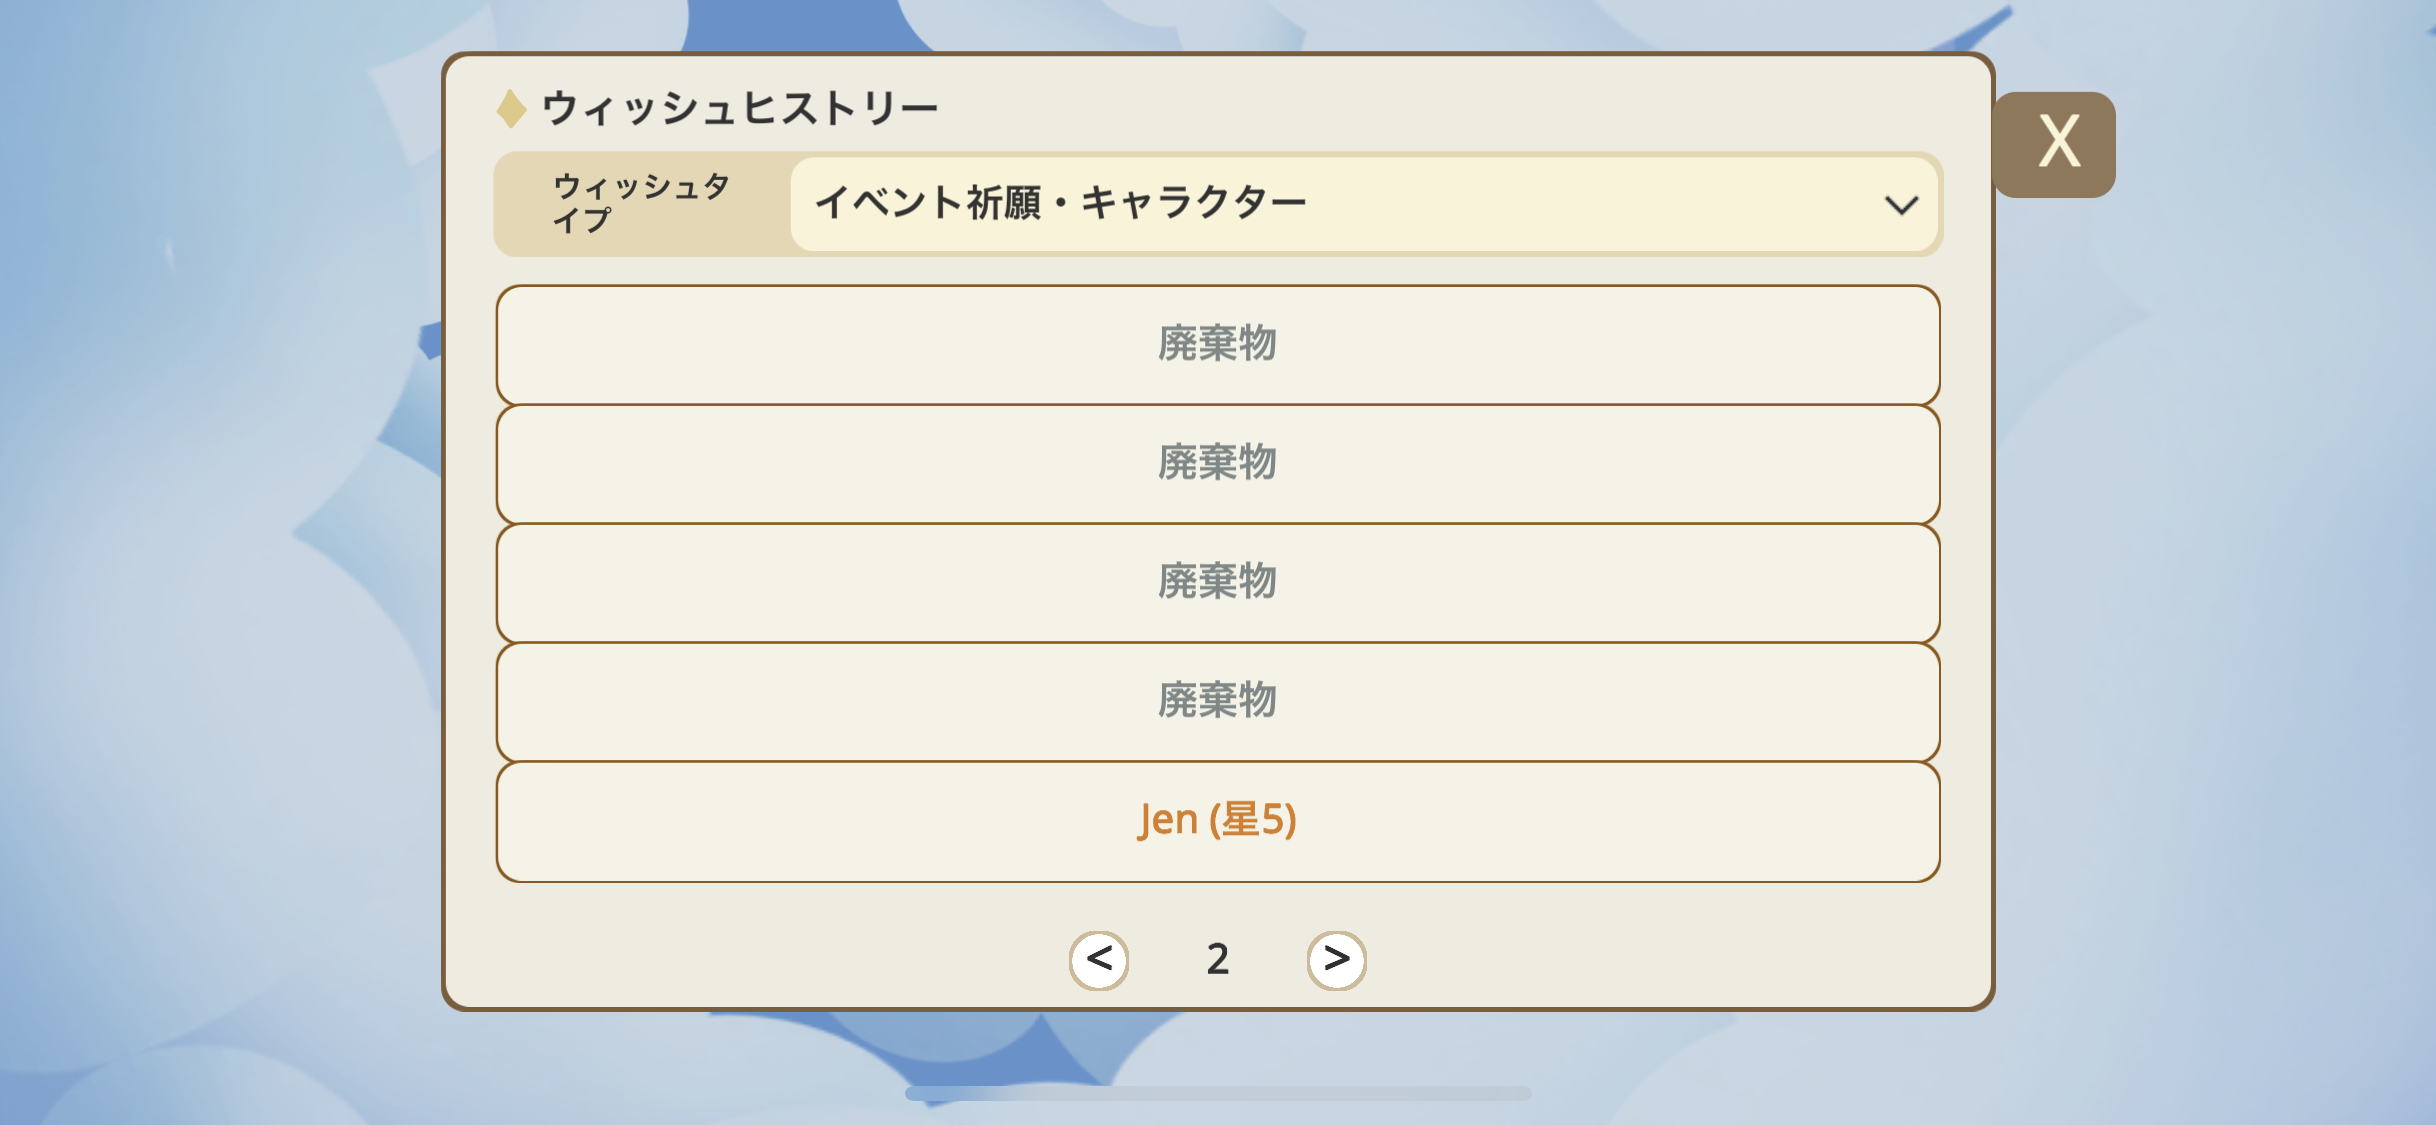The image size is (2436, 1125).
Task: Go to the next page with the > arrow
Action: [1336, 960]
